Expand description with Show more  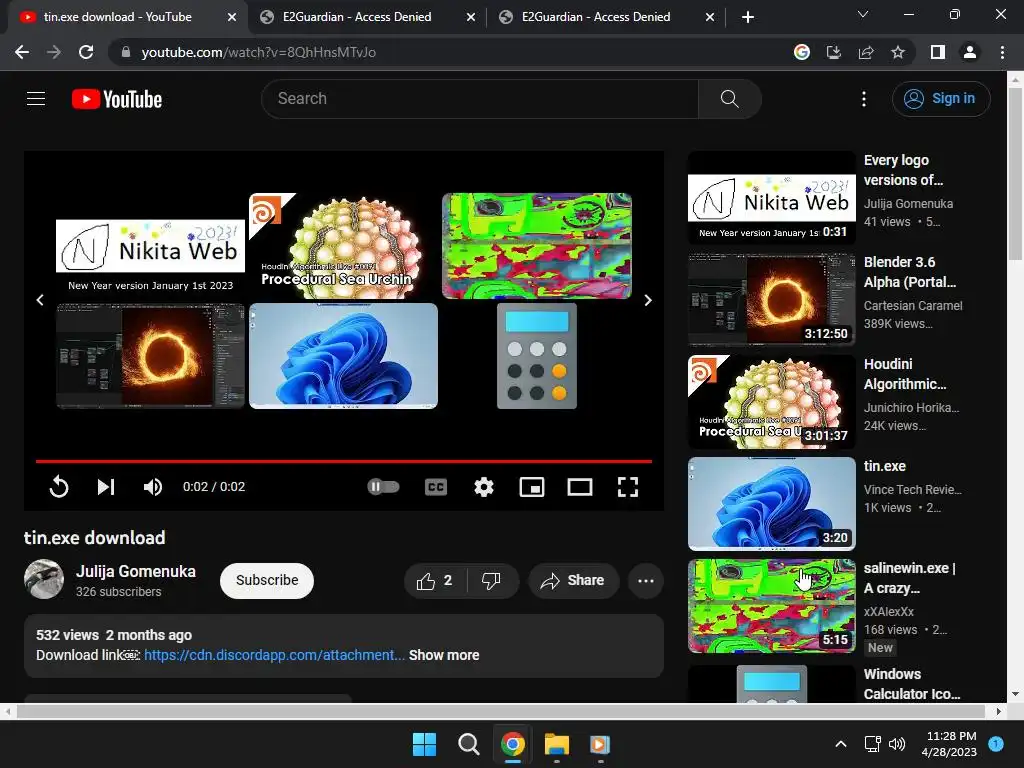pyautogui.click(x=444, y=655)
